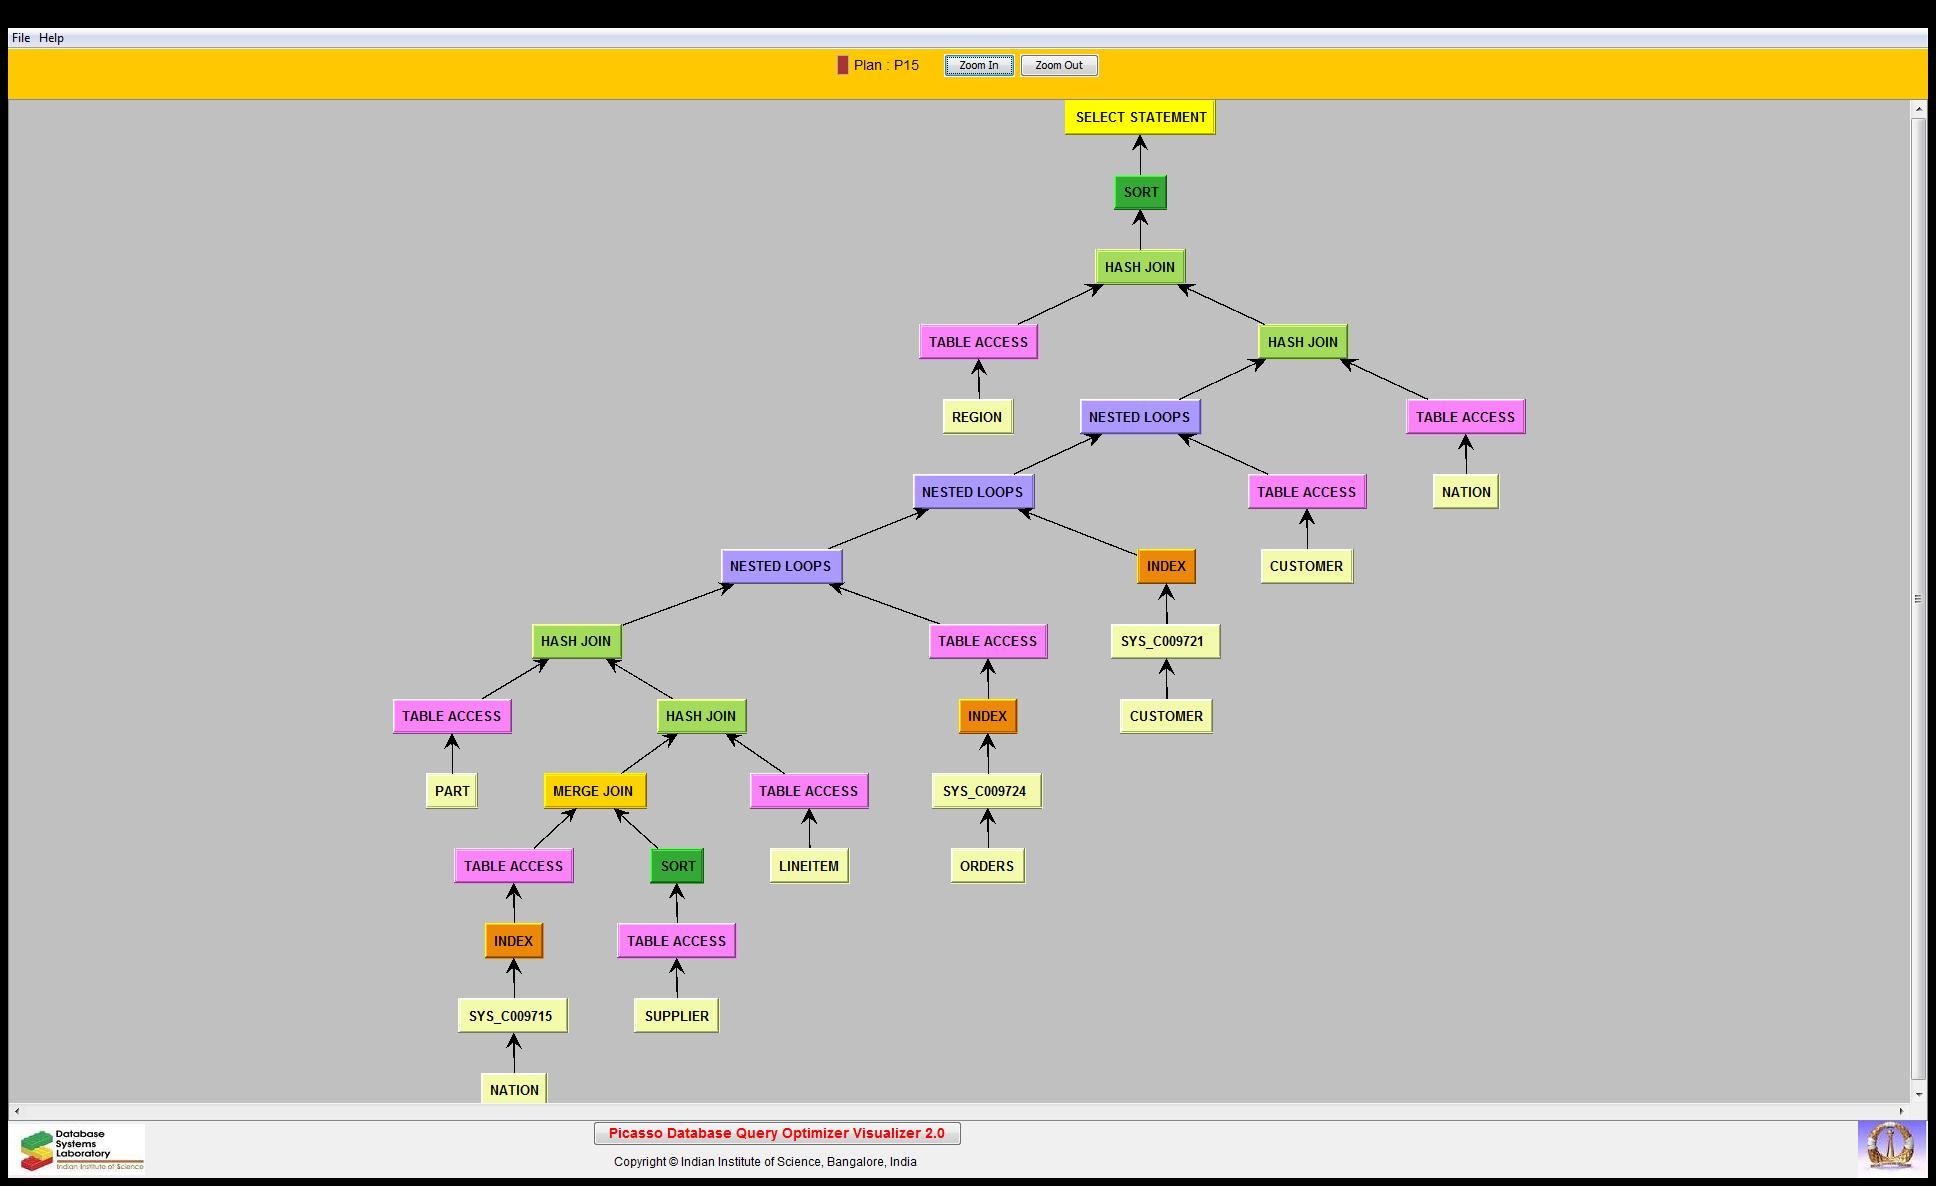Click the Database Systems Laboratory logo
This screenshot has width=1936, height=1186.
[x=80, y=1149]
